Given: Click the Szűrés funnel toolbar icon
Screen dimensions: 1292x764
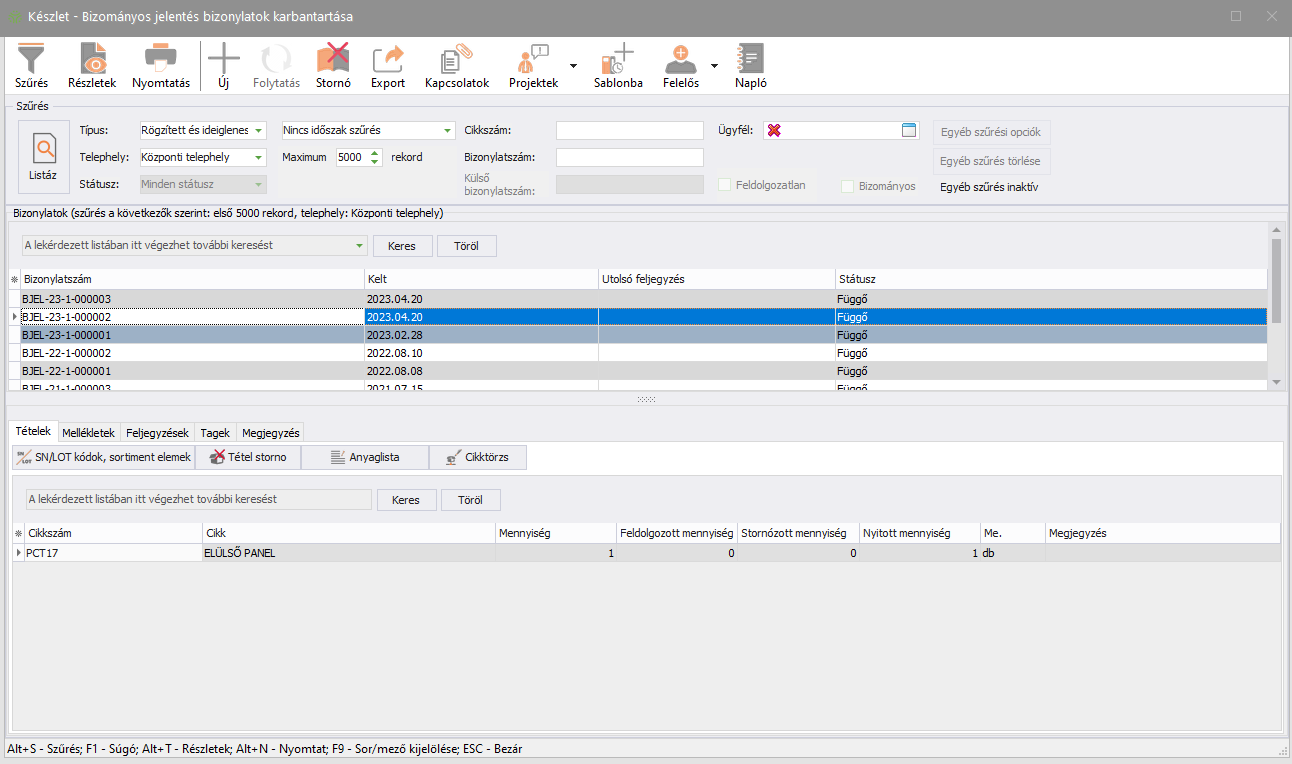Looking at the screenshot, I should pyautogui.click(x=32, y=66).
